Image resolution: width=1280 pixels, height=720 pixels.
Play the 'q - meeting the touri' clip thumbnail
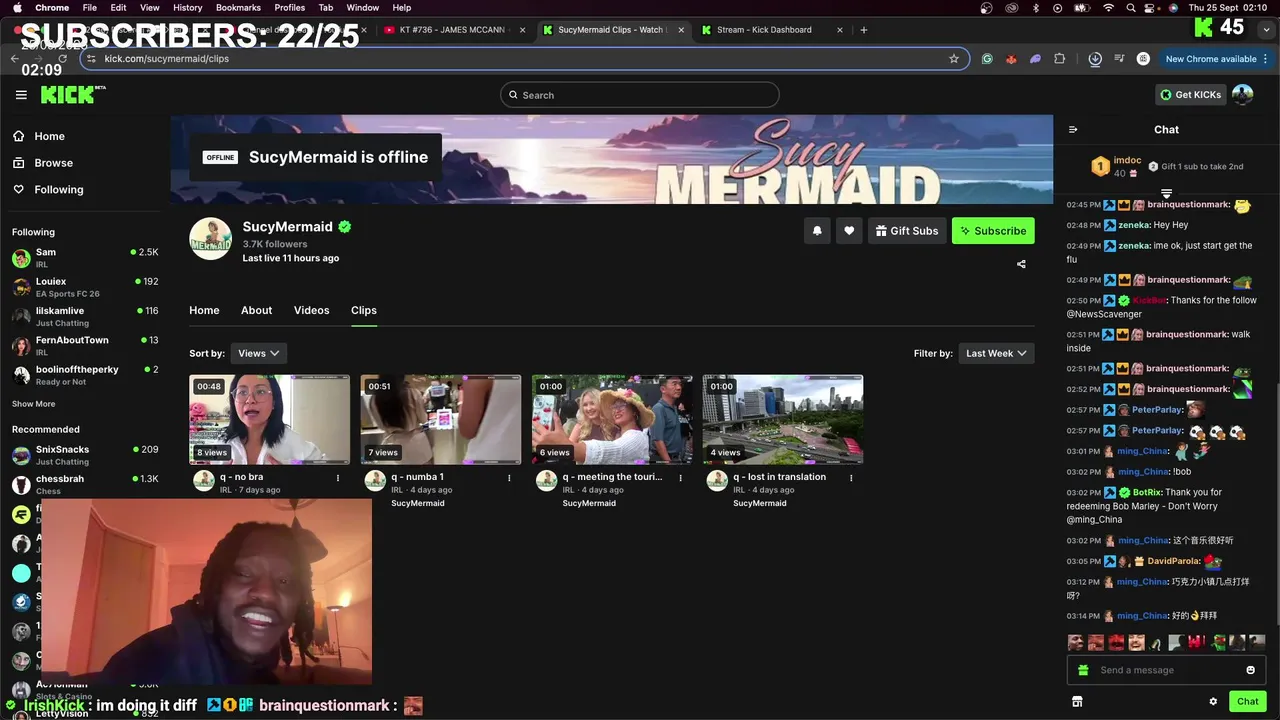[x=612, y=420]
